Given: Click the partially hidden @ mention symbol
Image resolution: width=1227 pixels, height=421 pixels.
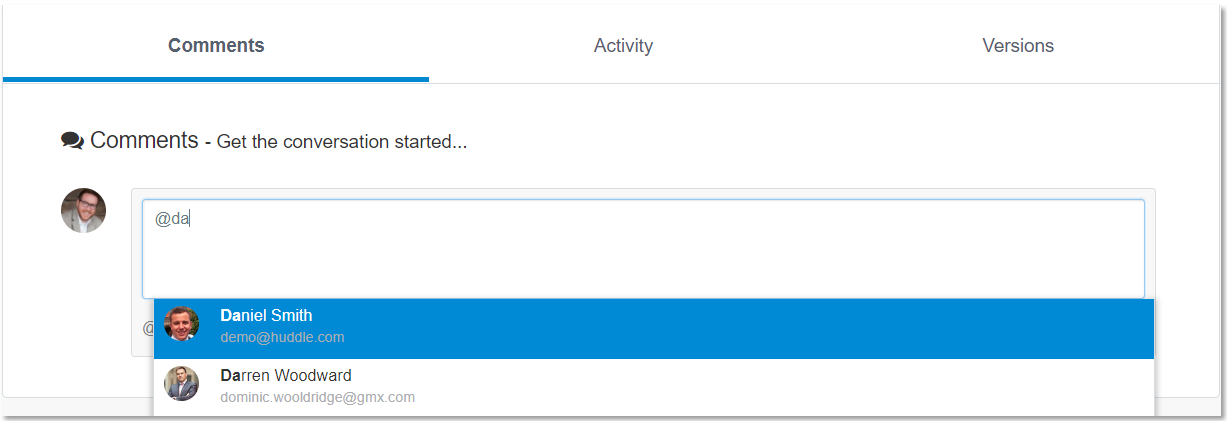Looking at the screenshot, I should click(147, 328).
